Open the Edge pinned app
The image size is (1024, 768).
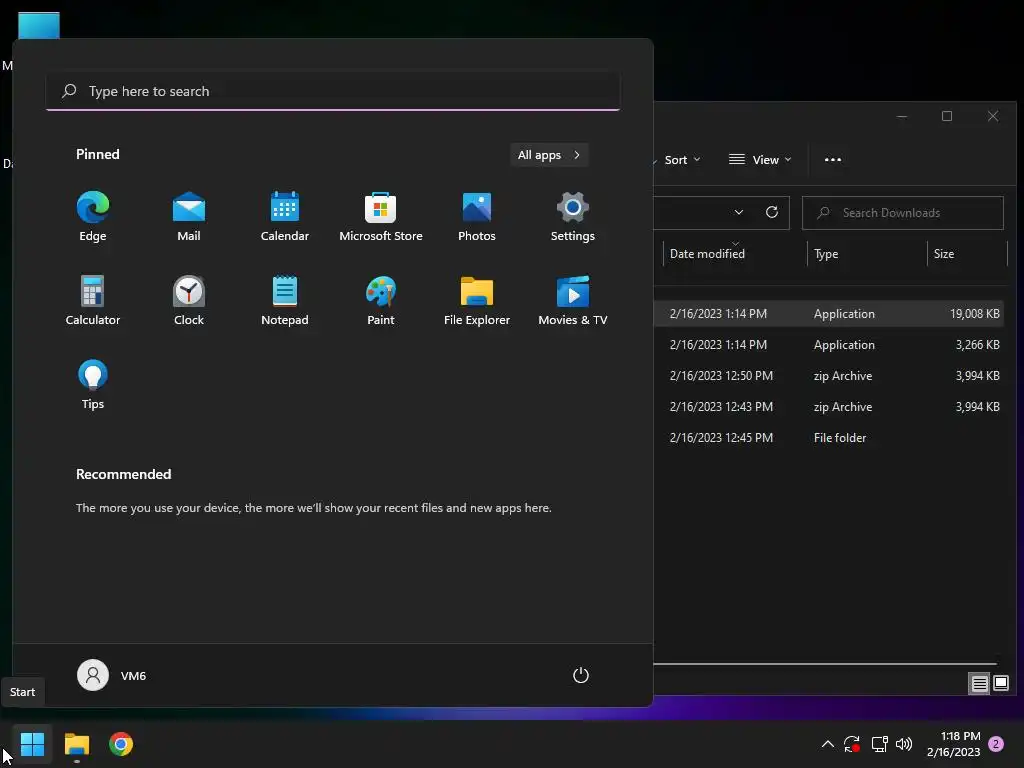point(93,217)
